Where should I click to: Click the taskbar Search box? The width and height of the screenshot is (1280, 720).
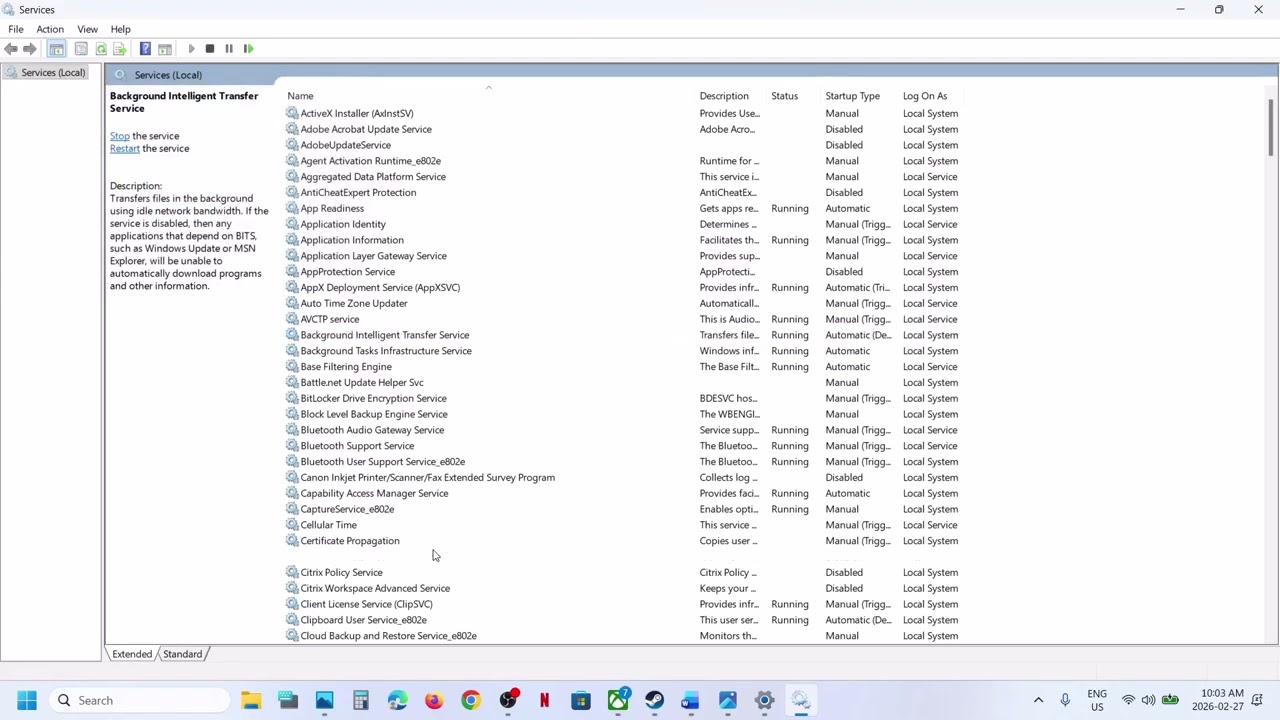(140, 700)
